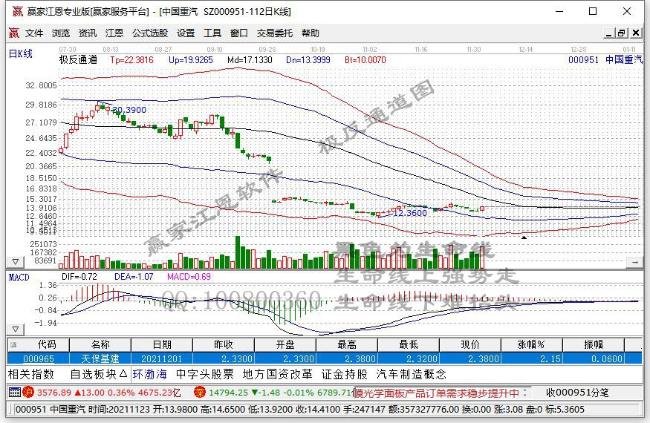Image resolution: width=650 pixels, height=423 pixels.
Task: Expand the MACD panel dropdown triangle
Action: click(x=15, y=329)
